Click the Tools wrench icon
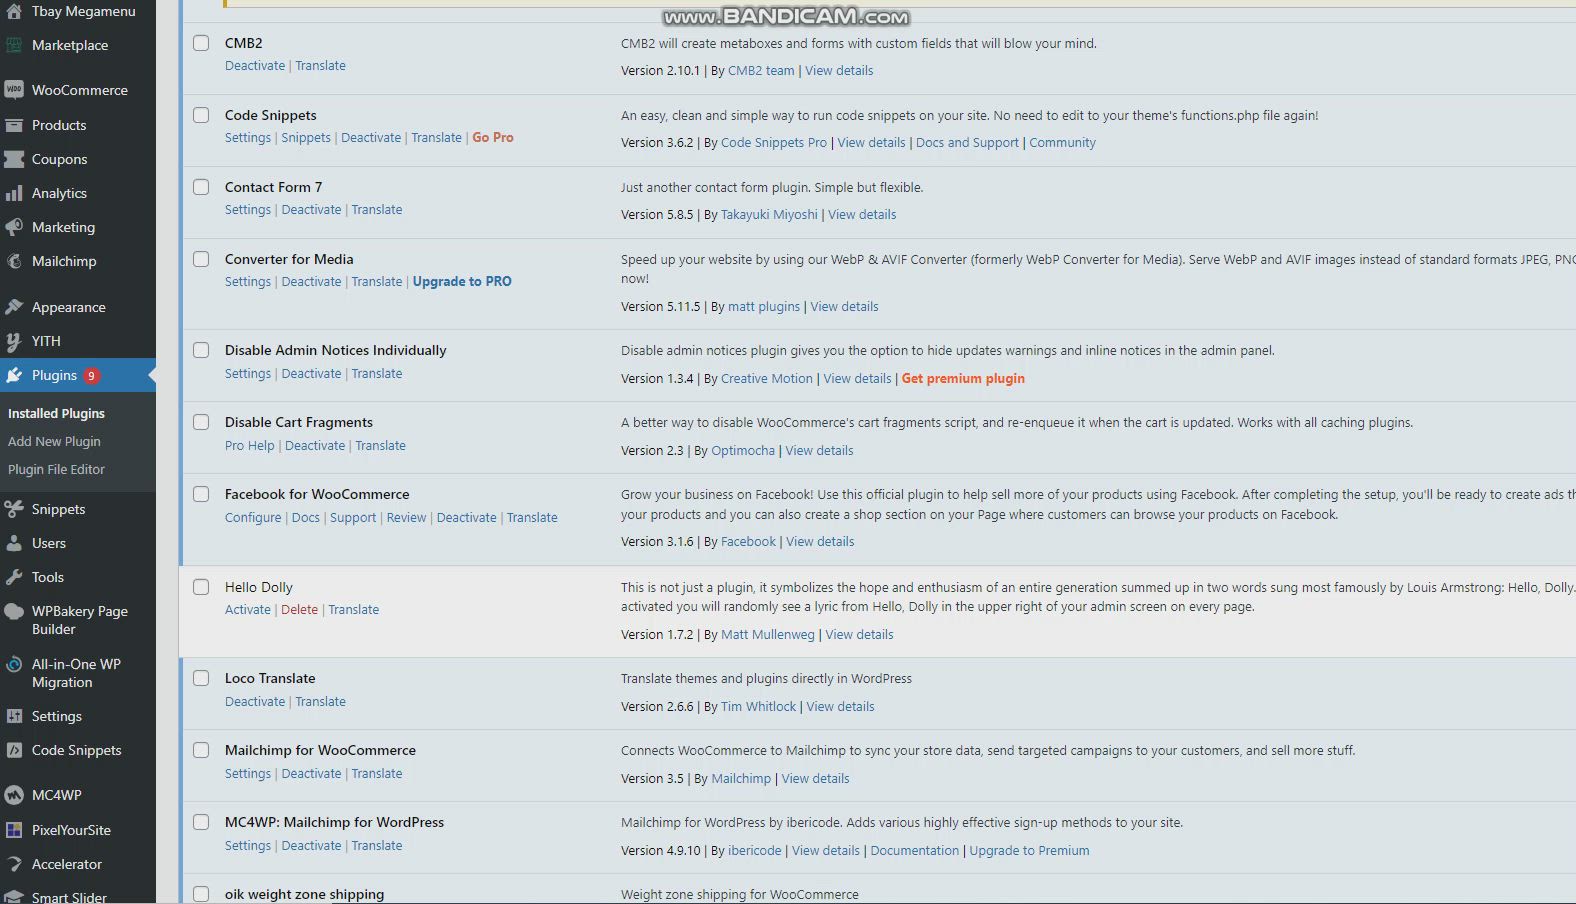The image size is (1576, 904). [x=14, y=577]
